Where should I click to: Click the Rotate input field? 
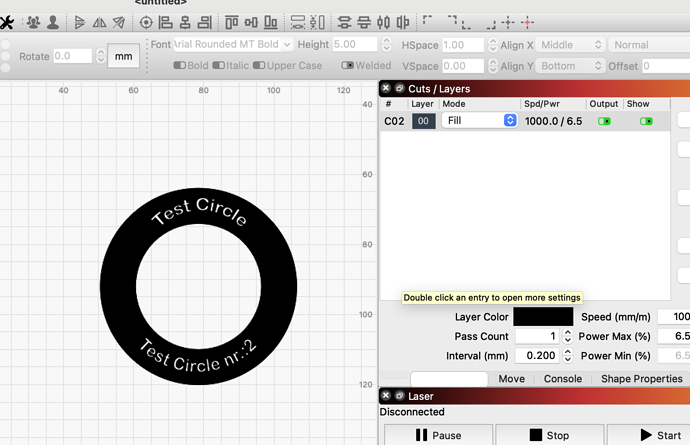(73, 56)
